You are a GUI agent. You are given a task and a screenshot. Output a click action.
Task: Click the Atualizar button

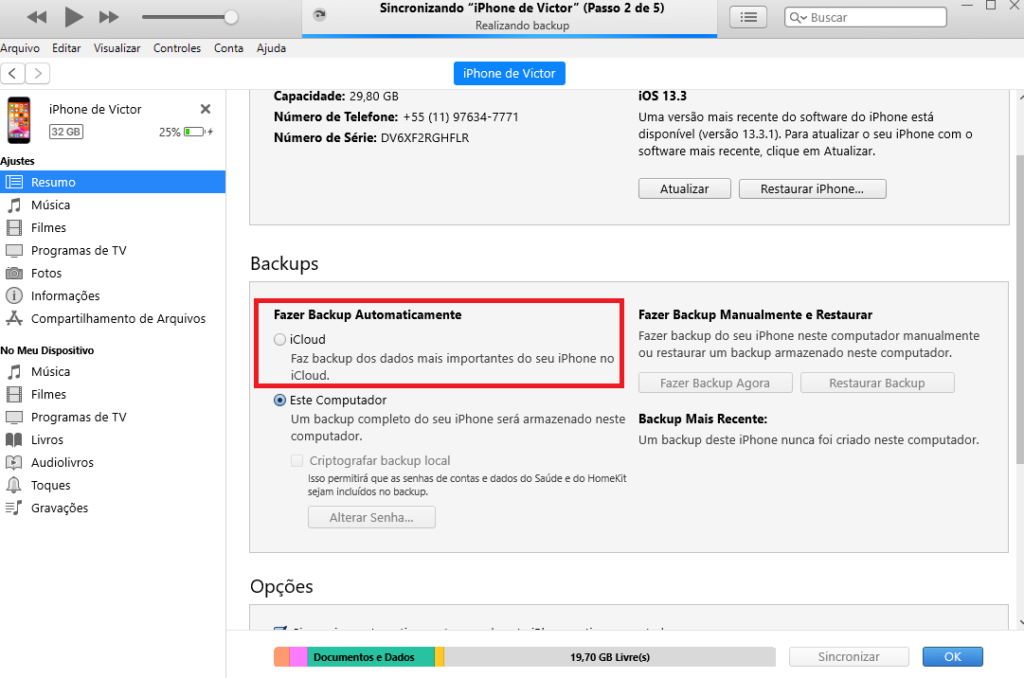(684, 189)
